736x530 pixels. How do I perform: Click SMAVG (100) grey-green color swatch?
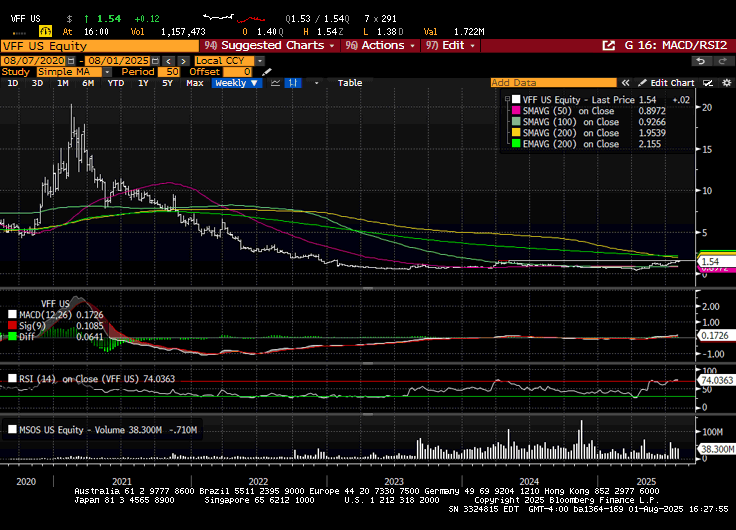[x=516, y=122]
